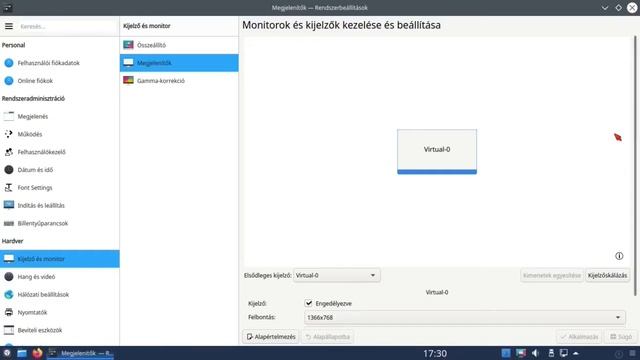The image size is (640, 360).
Task: Open Hang és videó settings
Action: point(60,277)
